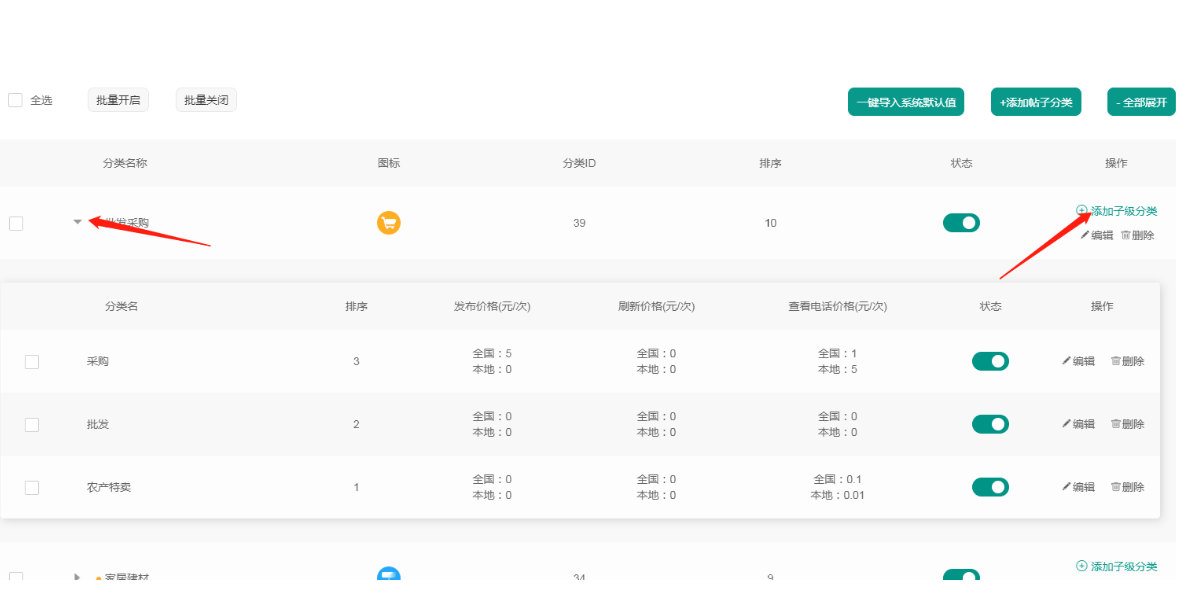Expand the 家居建材 category row
The height and width of the screenshot is (595, 1192).
click(x=77, y=577)
